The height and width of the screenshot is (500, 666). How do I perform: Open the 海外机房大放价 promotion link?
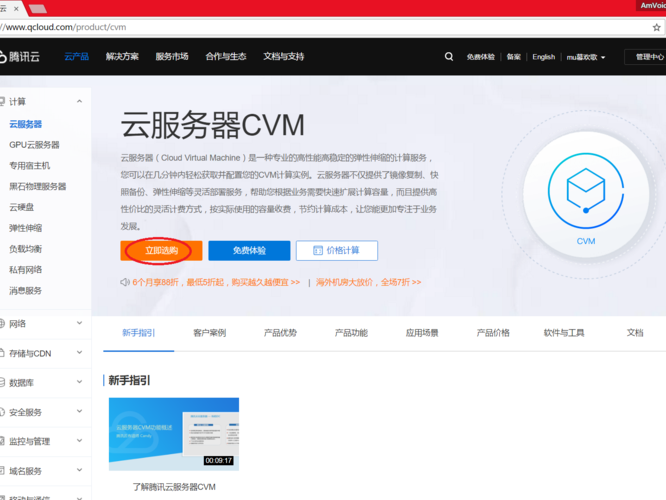(368, 282)
